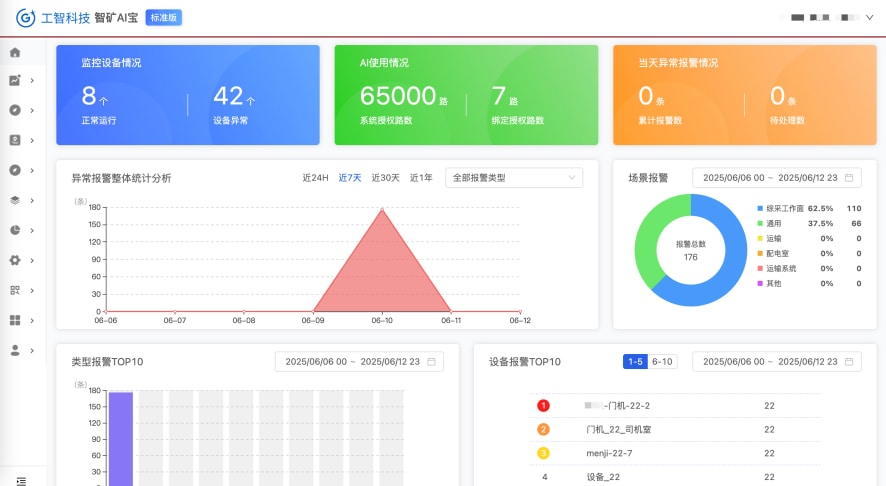The image size is (886, 486).
Task: Open the user profile sidebar icon
Action: point(14,350)
